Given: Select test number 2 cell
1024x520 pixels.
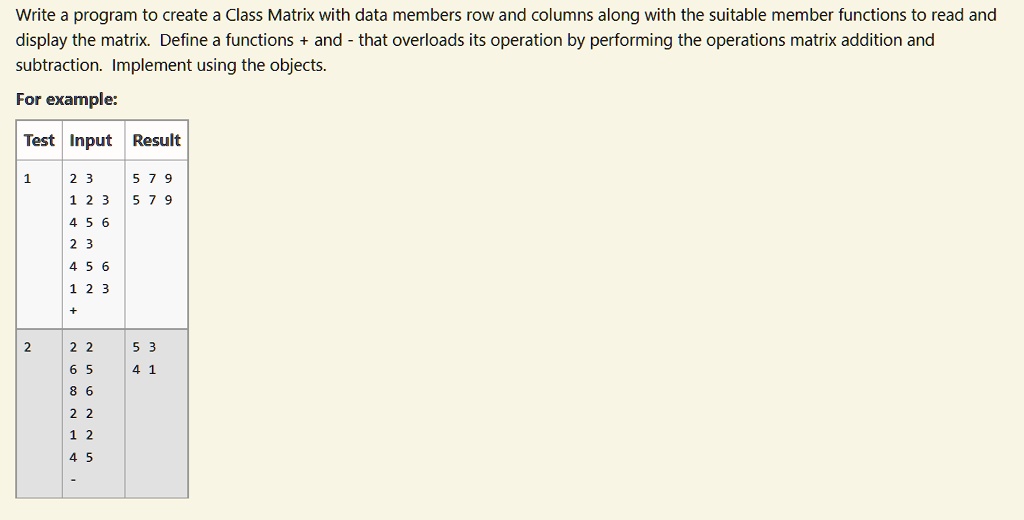Looking at the screenshot, I should 28,348.
